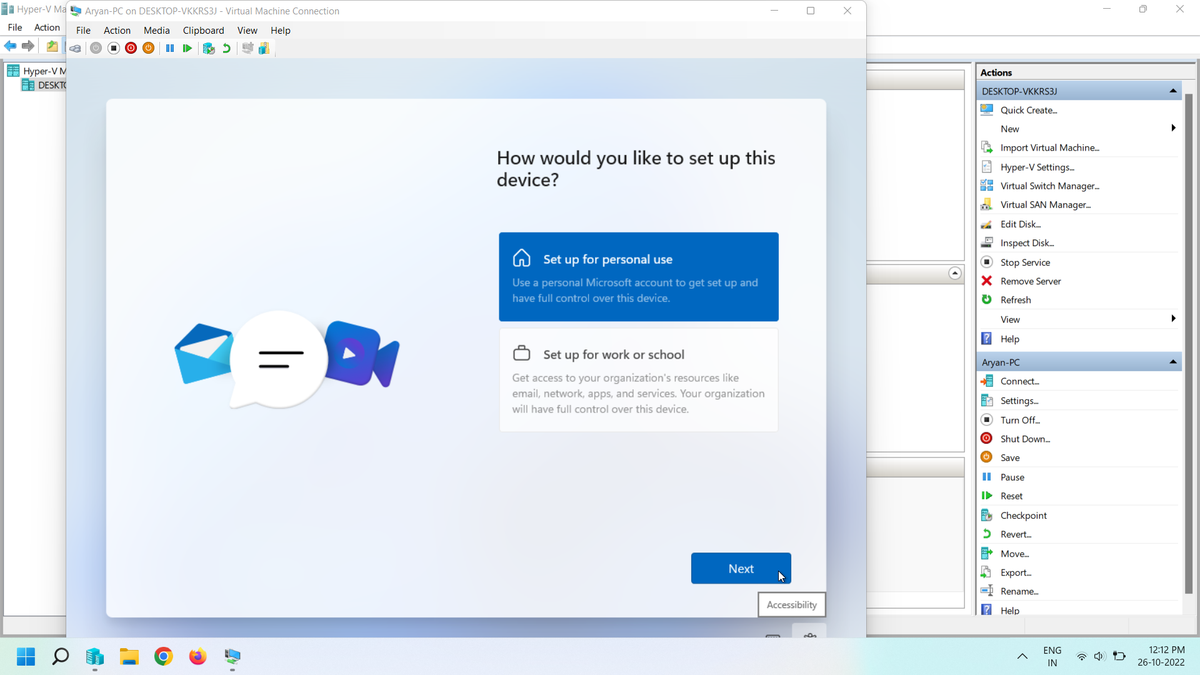Image resolution: width=1200 pixels, height=675 pixels.
Task: Open Firefox from taskbar
Action: [x=198, y=657]
